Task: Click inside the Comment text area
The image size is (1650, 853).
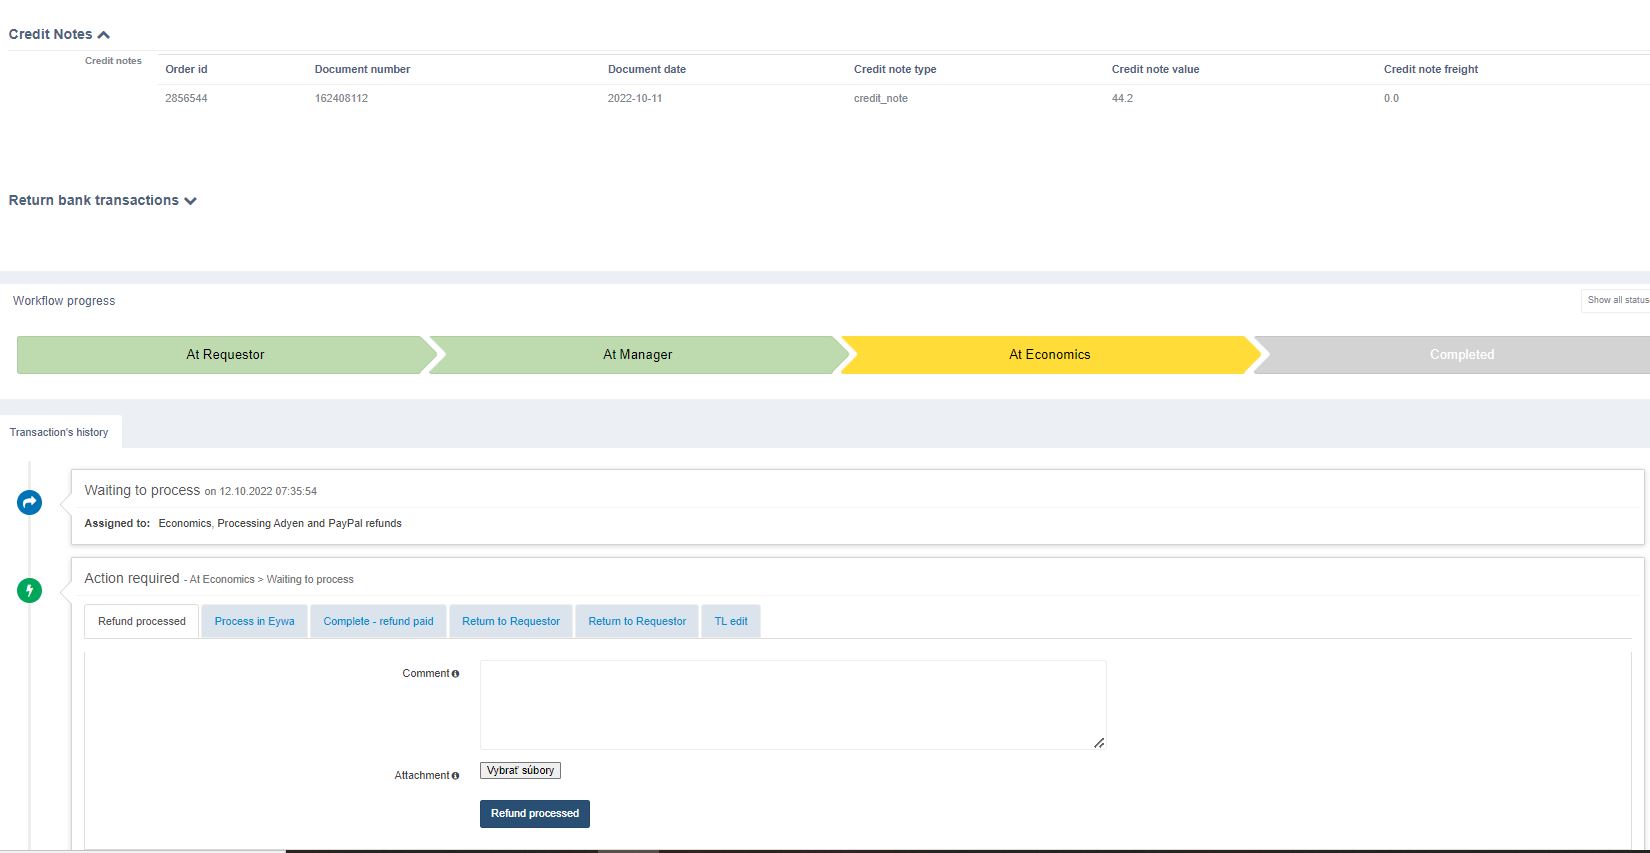Action: (x=793, y=705)
